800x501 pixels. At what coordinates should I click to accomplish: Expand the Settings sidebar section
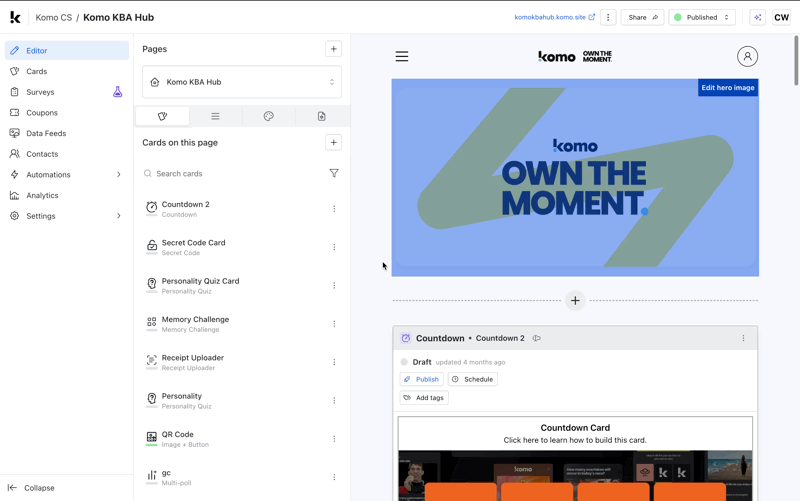click(x=118, y=216)
